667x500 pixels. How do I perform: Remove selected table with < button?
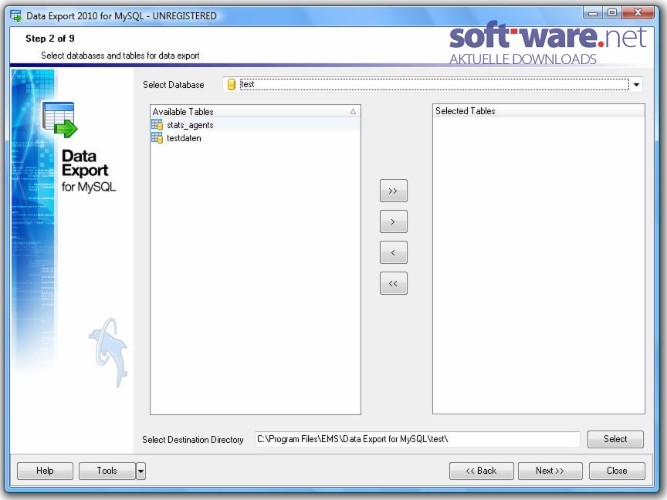coord(393,252)
